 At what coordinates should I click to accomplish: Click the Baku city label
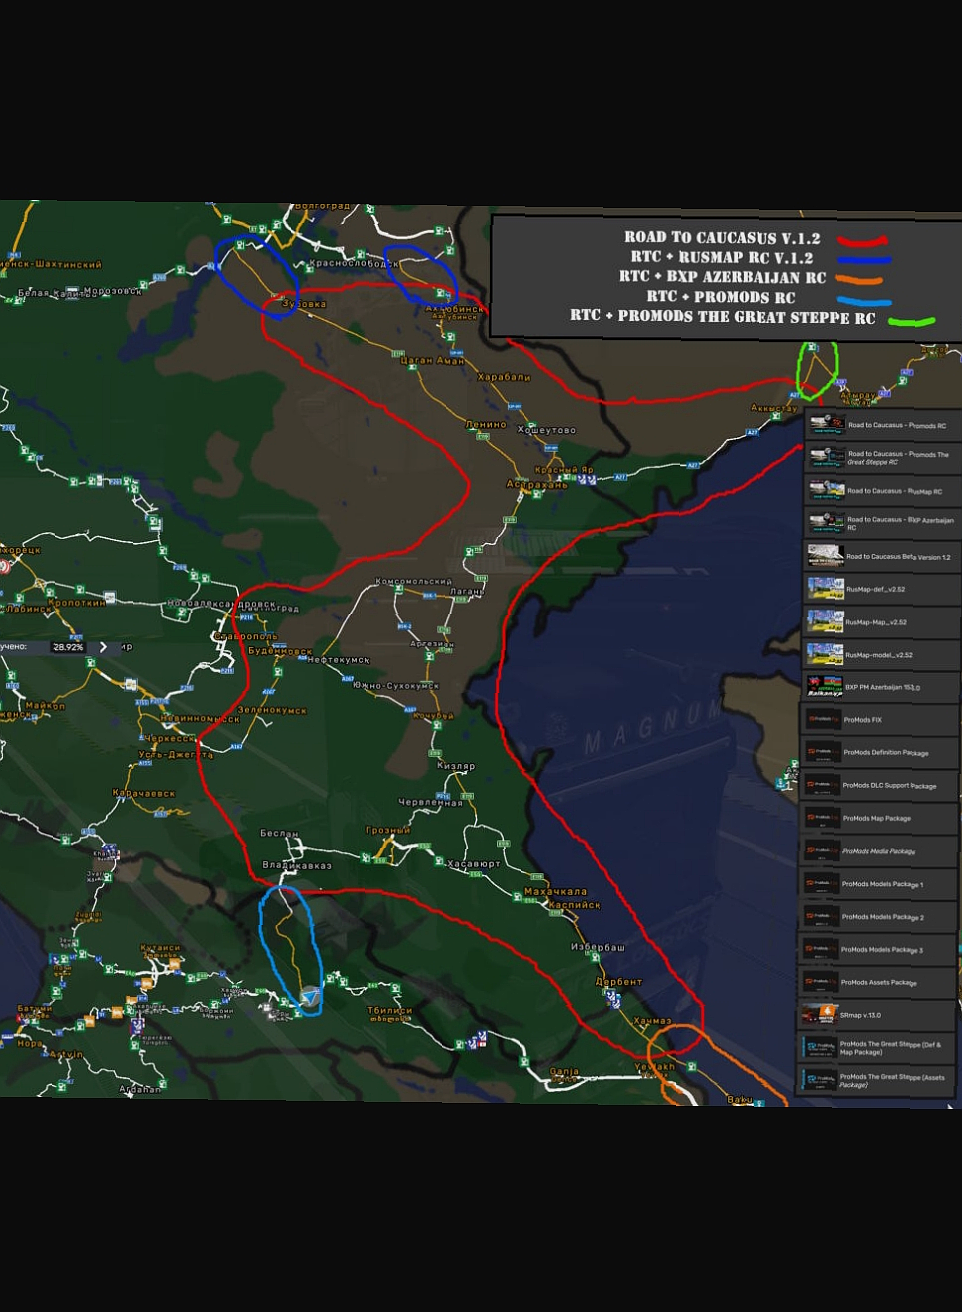tap(740, 1099)
